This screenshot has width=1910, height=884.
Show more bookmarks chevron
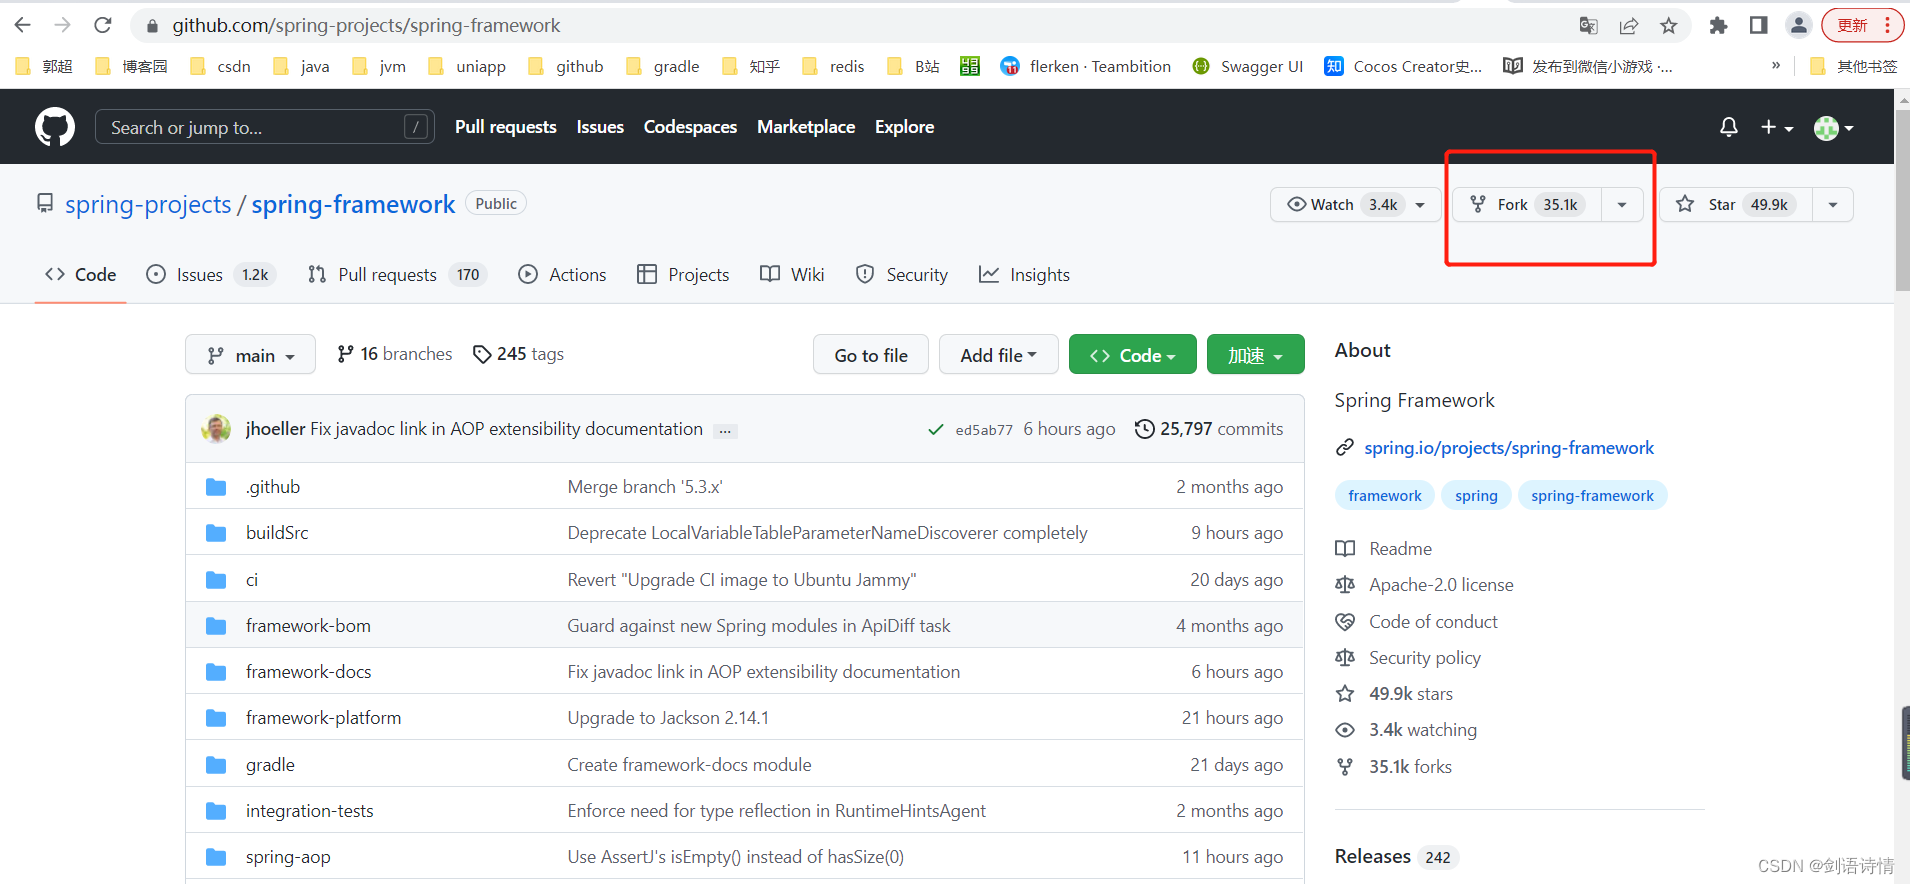click(1776, 65)
